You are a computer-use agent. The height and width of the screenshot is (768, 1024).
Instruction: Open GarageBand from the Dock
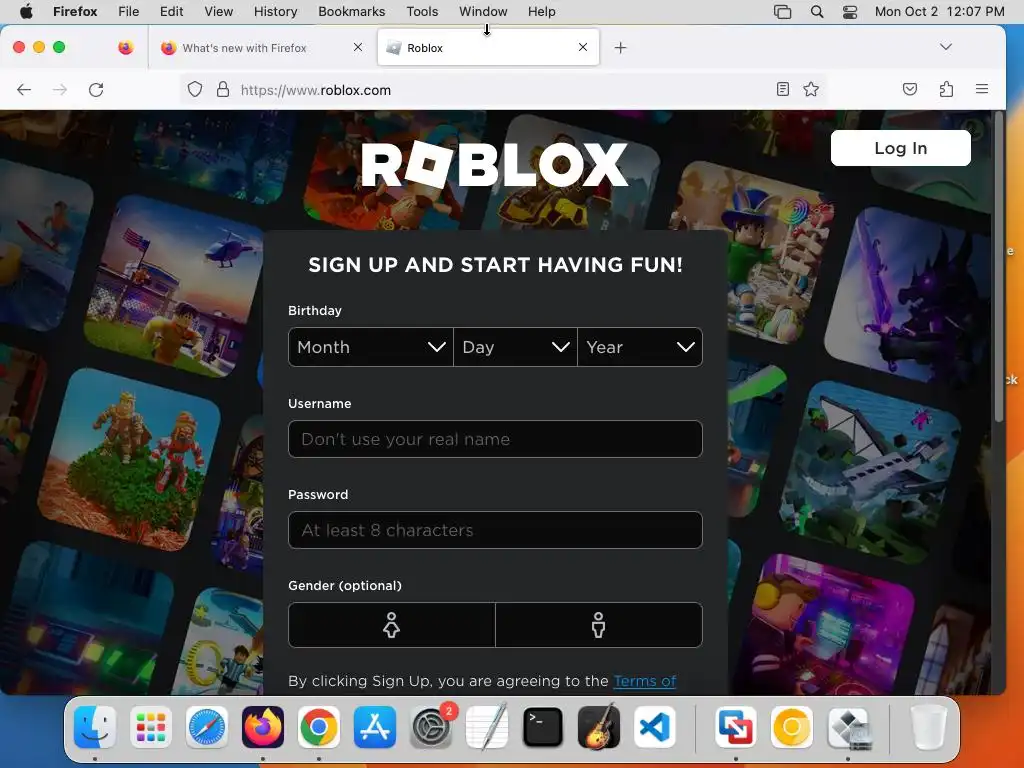click(599, 727)
